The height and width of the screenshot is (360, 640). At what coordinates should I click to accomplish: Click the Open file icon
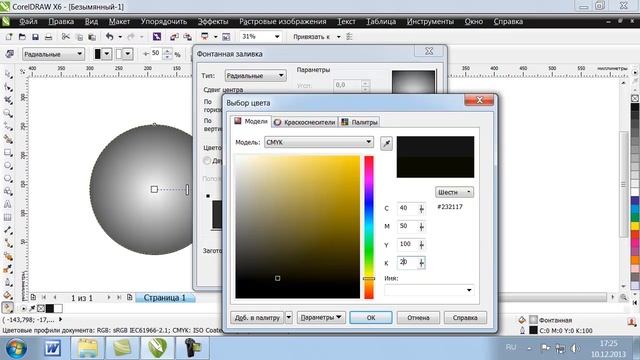[22, 37]
